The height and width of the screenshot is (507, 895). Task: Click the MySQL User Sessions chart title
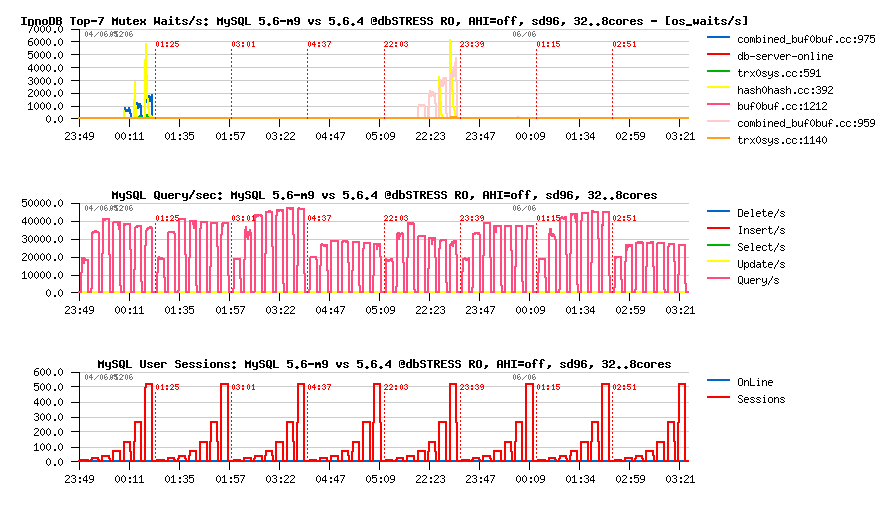coord(384,364)
